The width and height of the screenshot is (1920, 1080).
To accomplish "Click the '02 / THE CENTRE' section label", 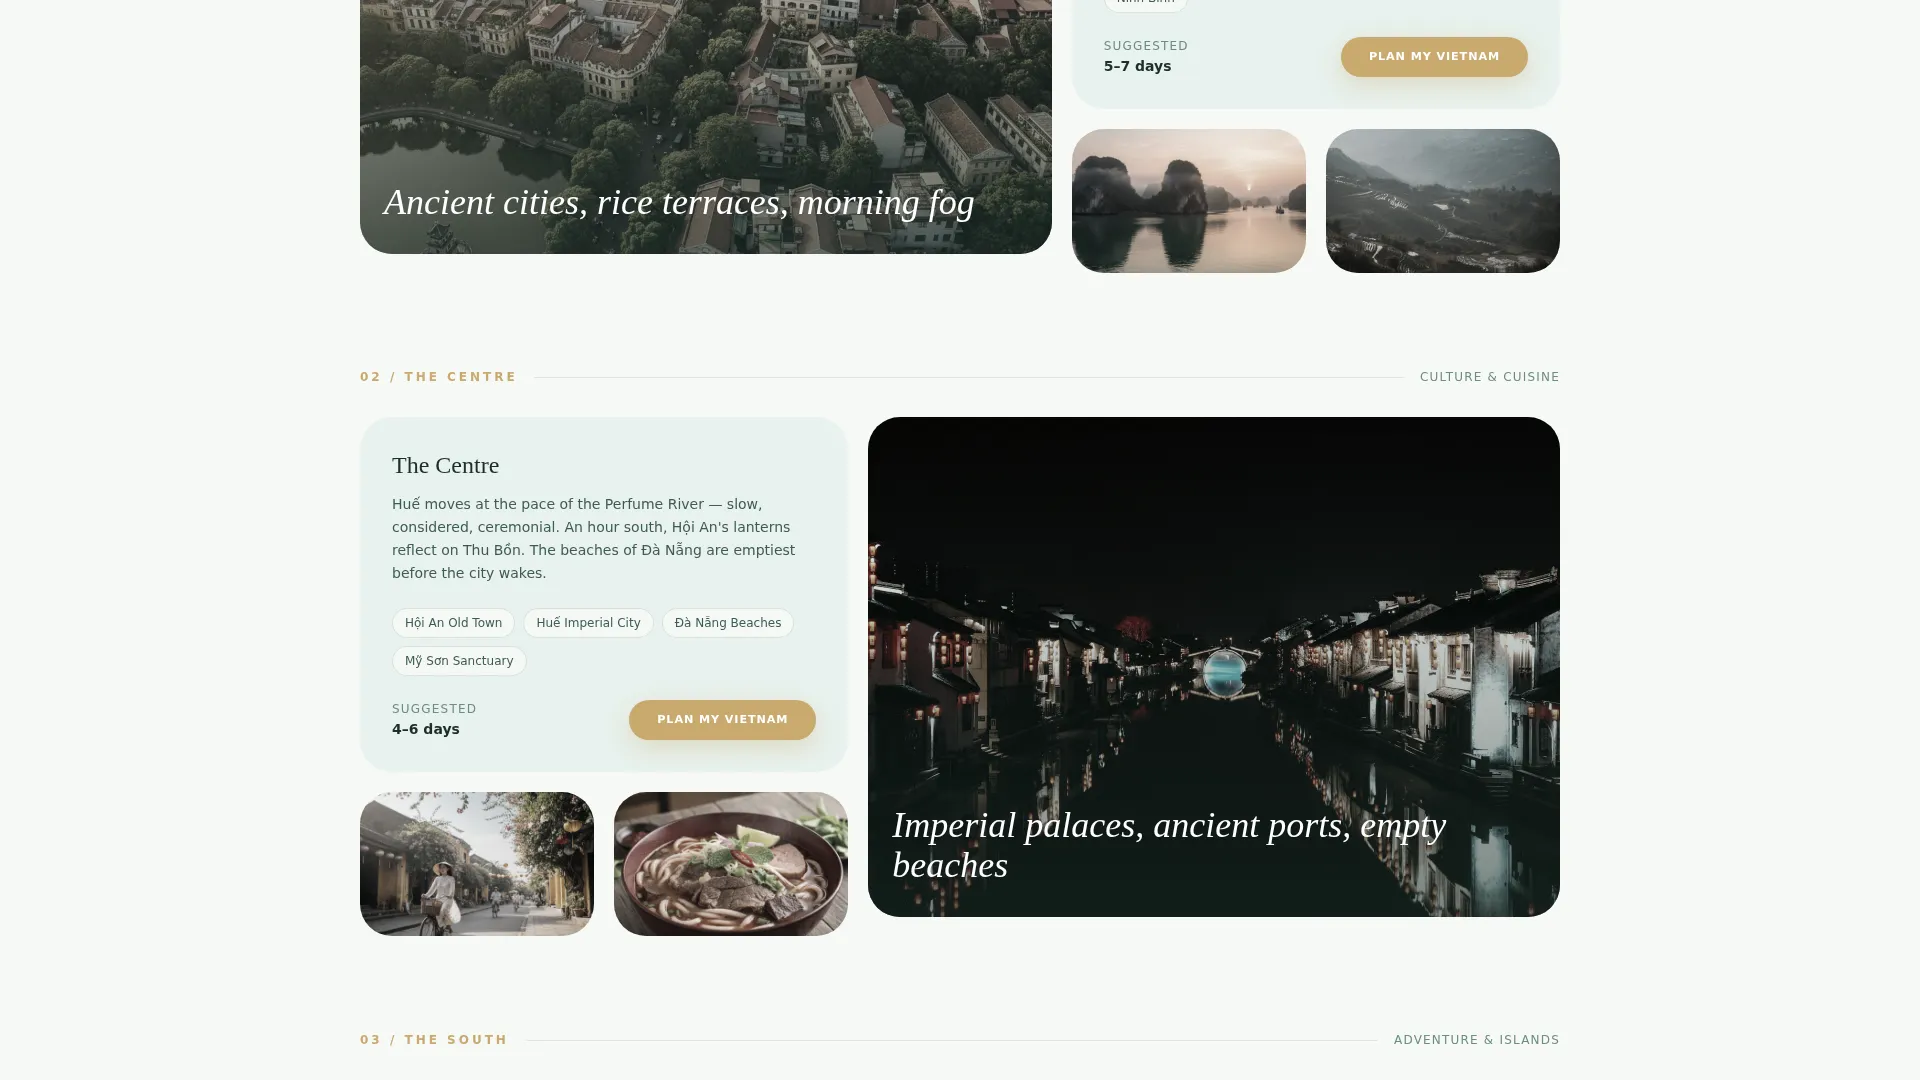I will pos(438,377).
